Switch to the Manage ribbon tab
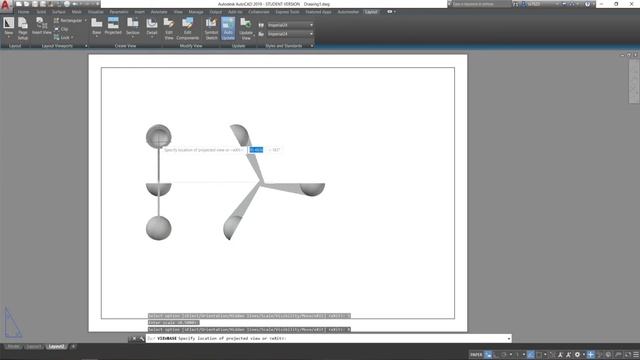Image resolution: width=640 pixels, height=360 pixels. tap(196, 12)
